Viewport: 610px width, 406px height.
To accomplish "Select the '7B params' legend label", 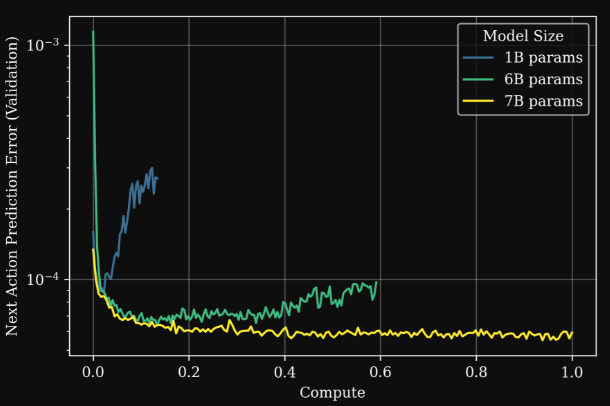I will tap(543, 101).
